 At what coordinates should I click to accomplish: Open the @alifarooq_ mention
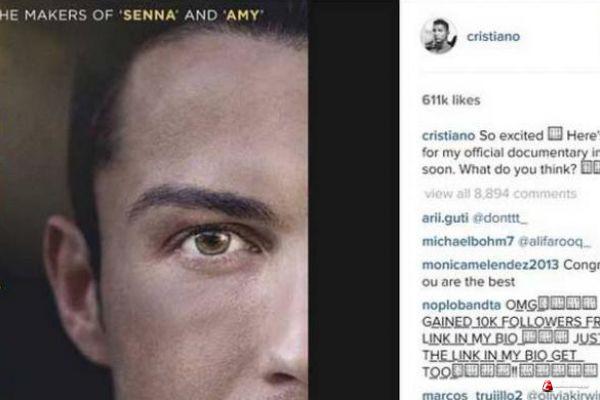[x=554, y=242]
